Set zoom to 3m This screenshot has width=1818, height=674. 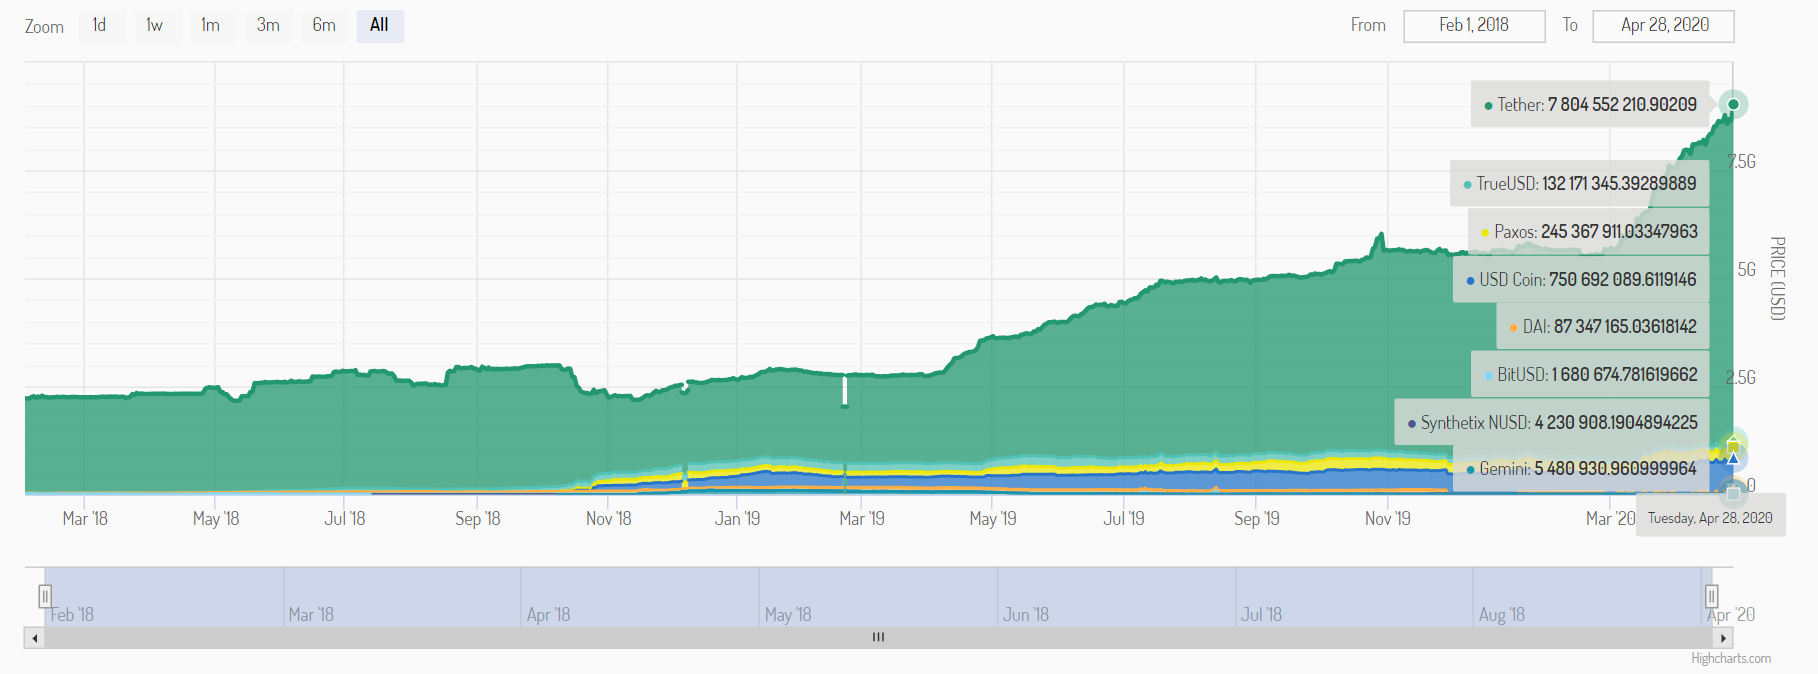tap(268, 26)
